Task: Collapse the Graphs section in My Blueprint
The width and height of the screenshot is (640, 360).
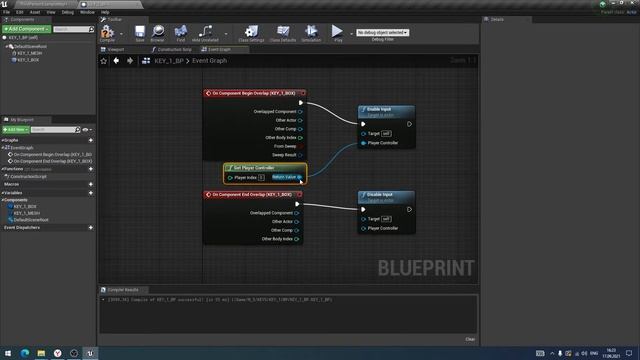Action: (2, 140)
